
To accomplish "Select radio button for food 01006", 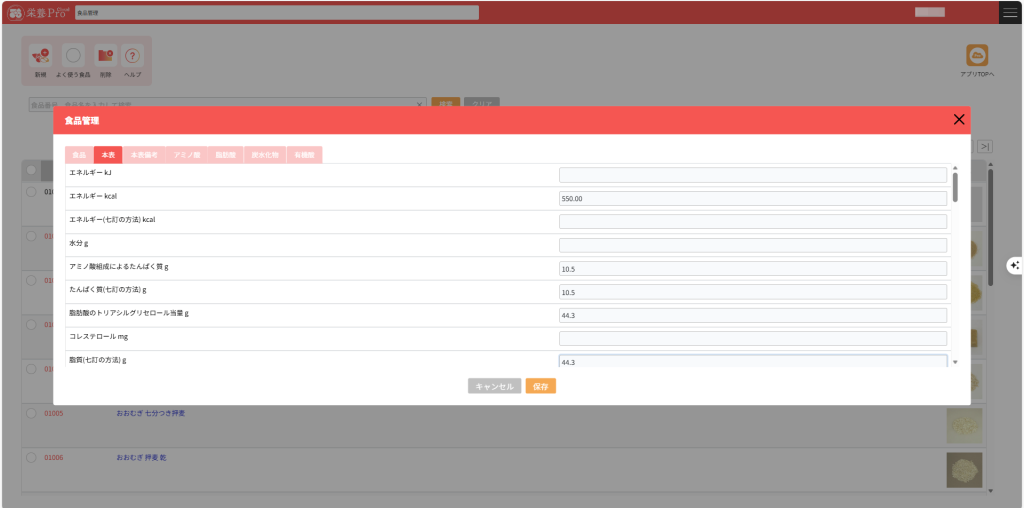I will point(31,457).
